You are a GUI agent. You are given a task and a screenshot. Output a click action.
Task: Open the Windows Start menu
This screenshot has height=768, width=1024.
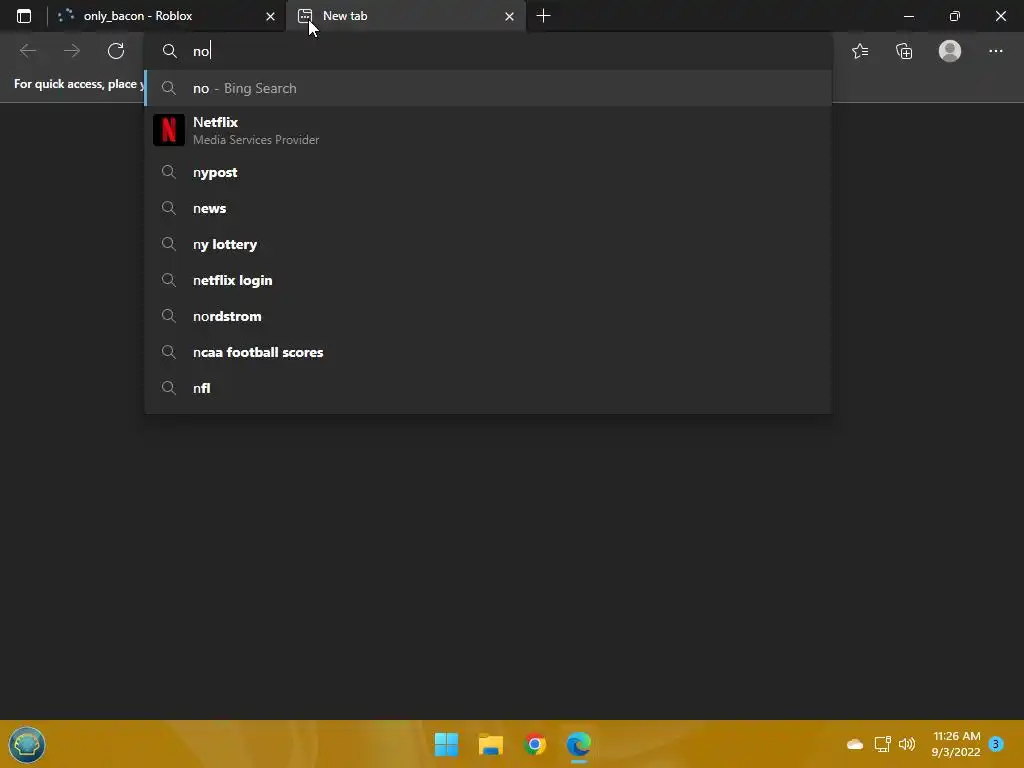[x=447, y=744]
